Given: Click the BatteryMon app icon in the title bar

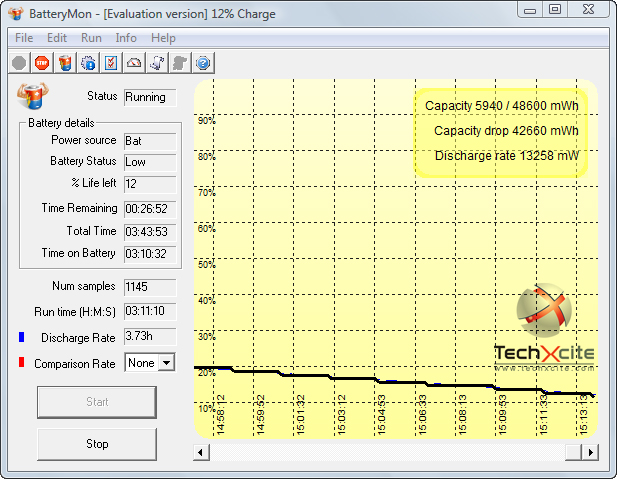Looking at the screenshot, I should point(16,14).
